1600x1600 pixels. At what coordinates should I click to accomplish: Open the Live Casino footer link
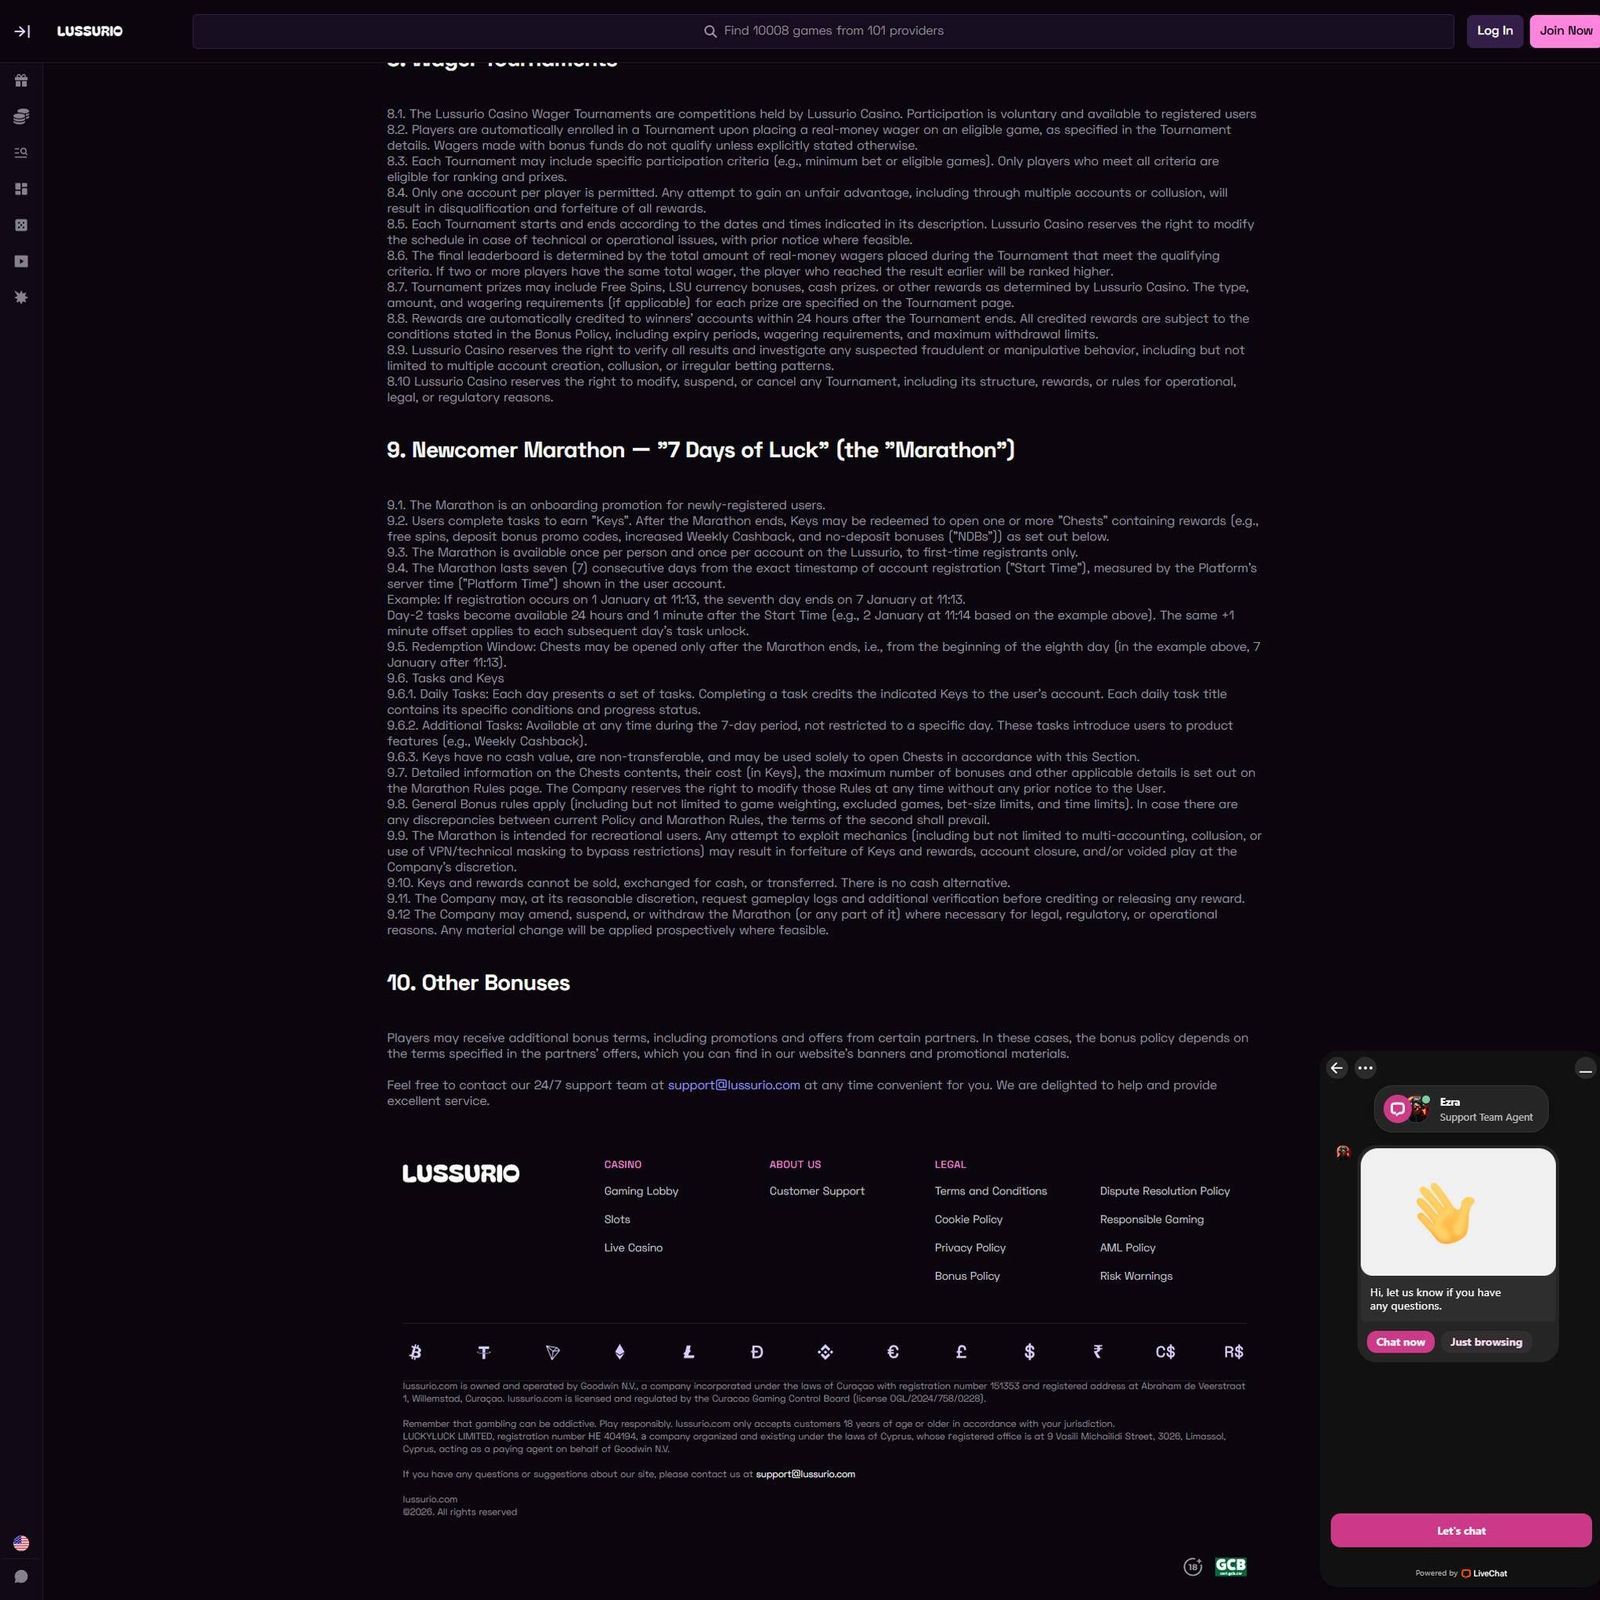(633, 1247)
